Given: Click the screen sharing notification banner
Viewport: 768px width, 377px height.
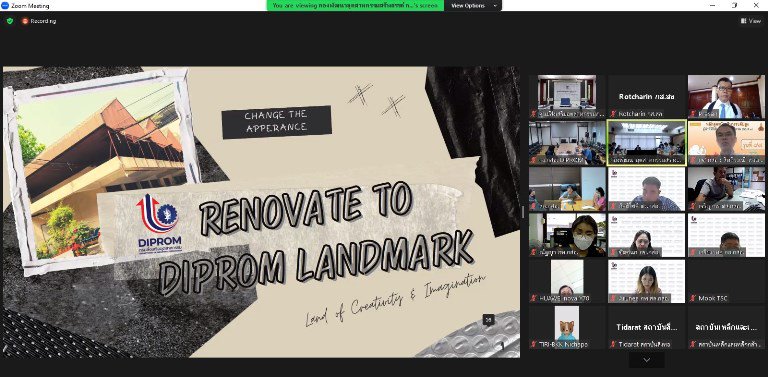Looking at the screenshot, I should click(355, 6).
